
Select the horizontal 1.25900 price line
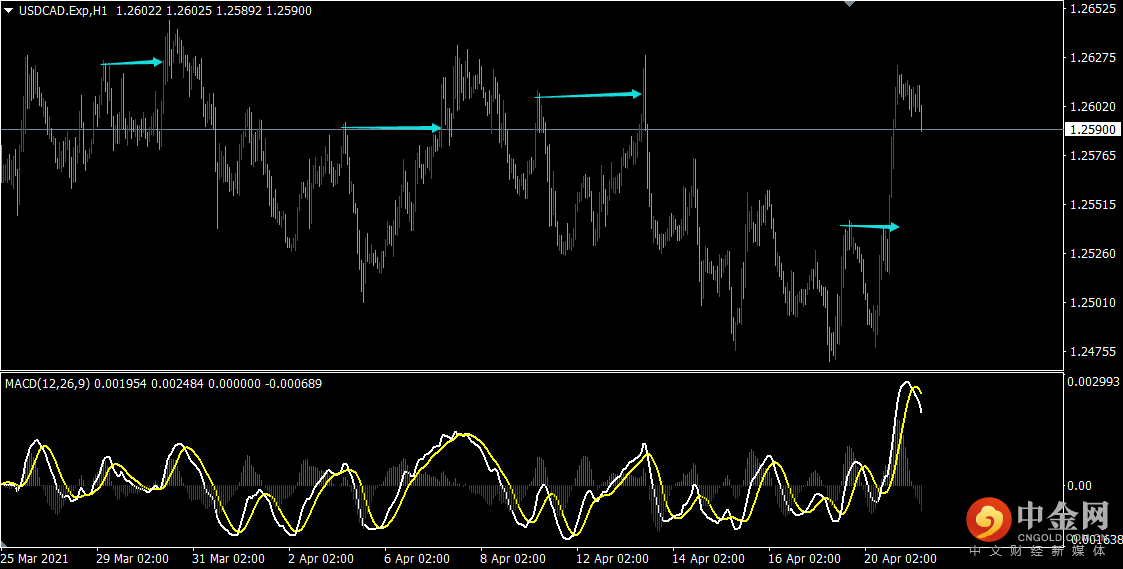pos(532,130)
